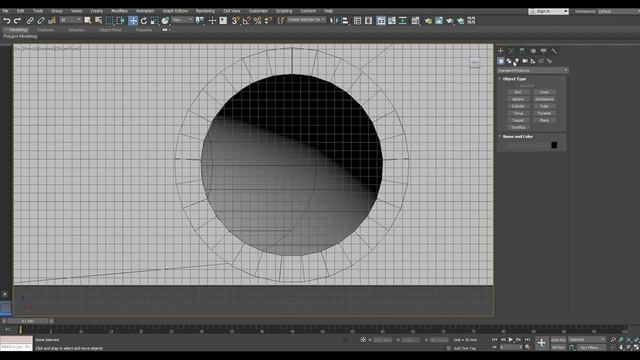Open the Create Selection Set dropdown
Screen dimensions: 640x360
tap(306, 20)
